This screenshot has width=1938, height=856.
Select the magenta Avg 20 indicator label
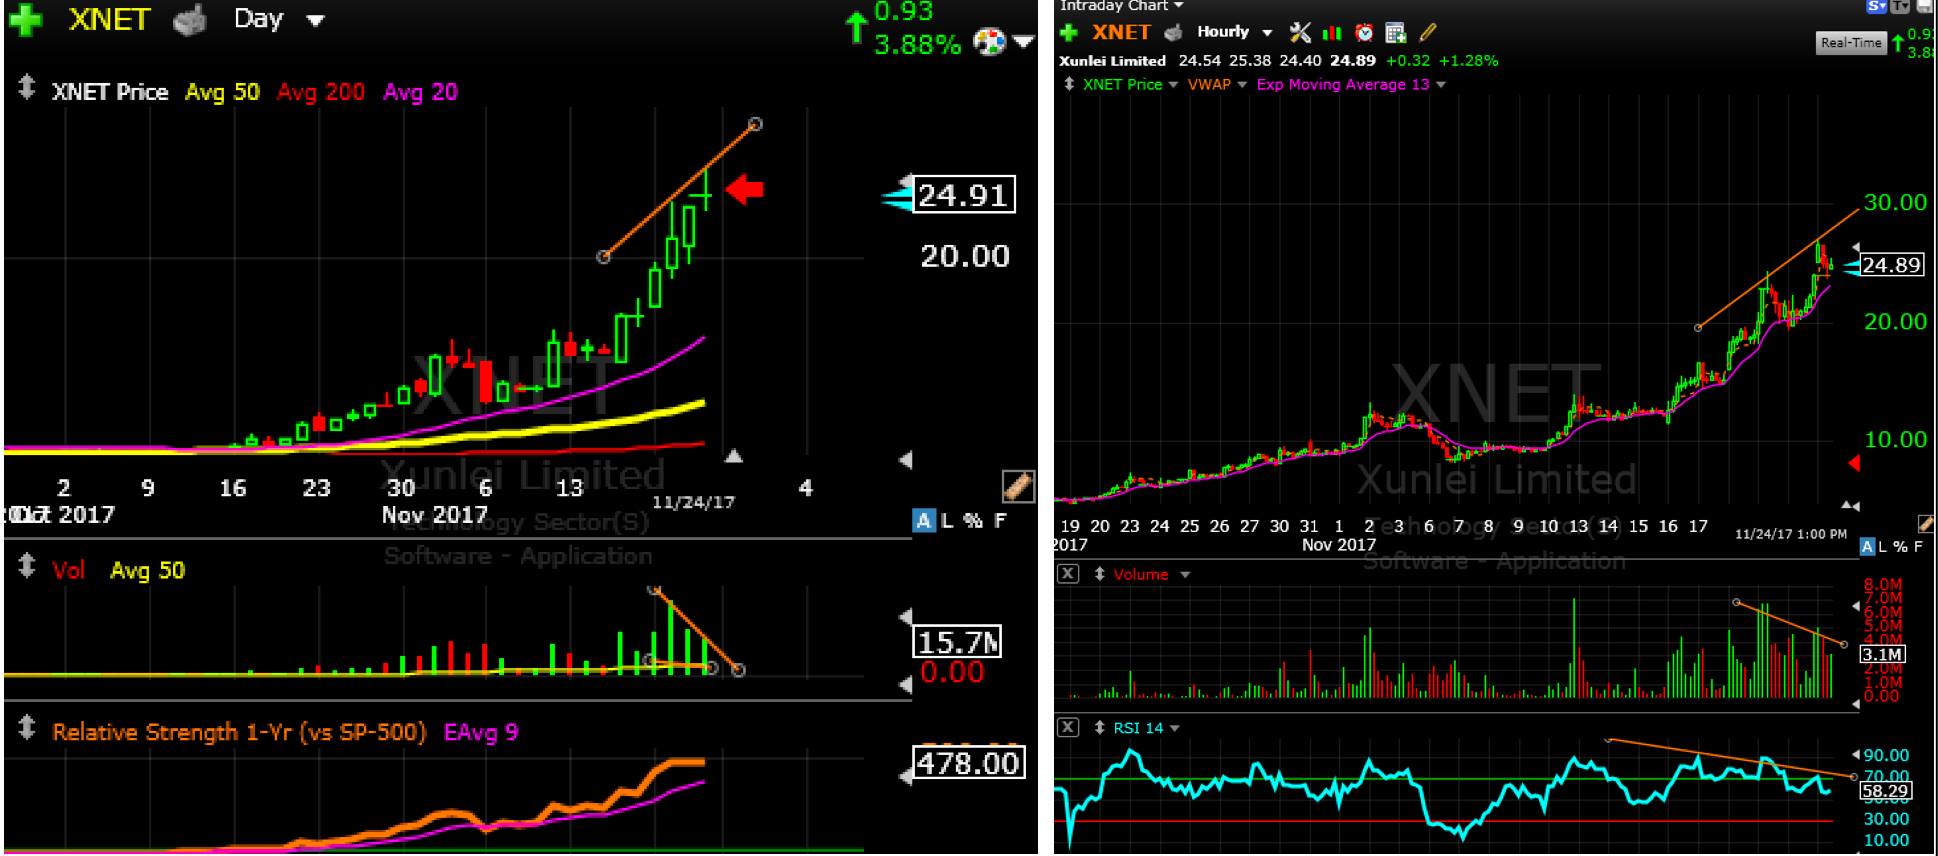tap(420, 92)
